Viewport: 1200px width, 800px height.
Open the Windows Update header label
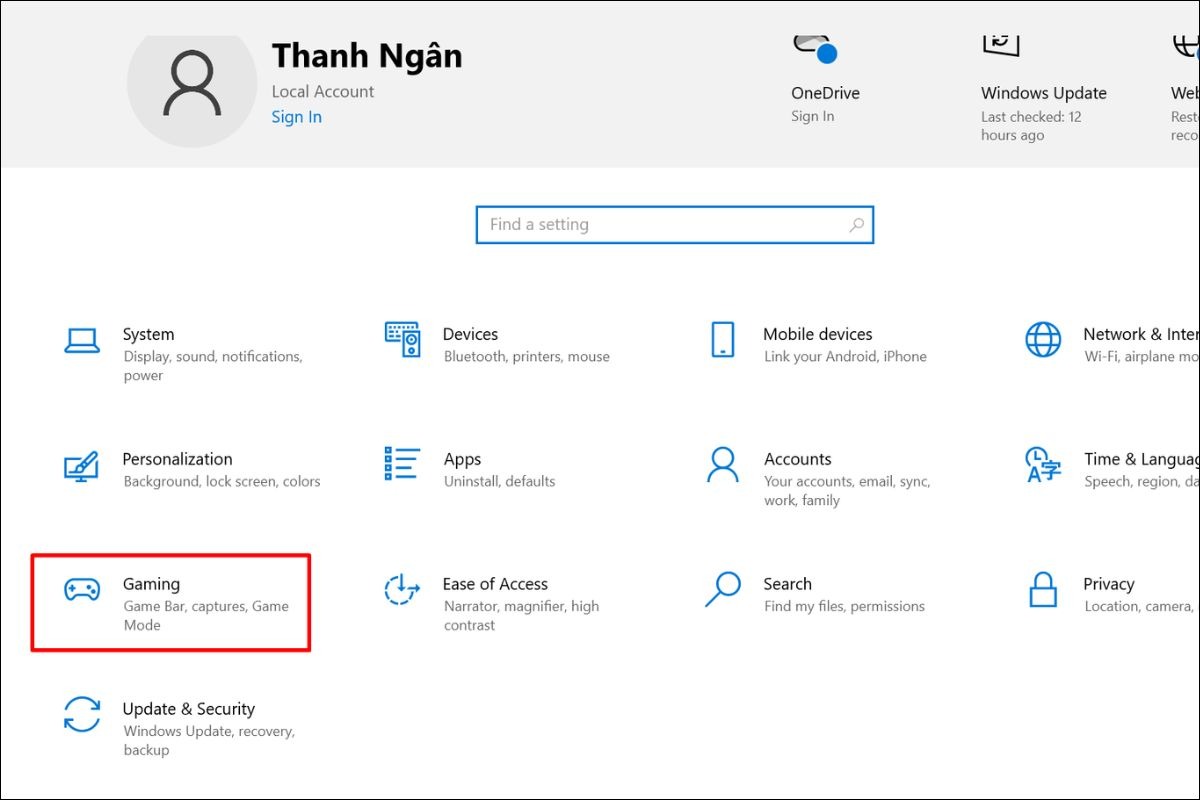click(1044, 93)
